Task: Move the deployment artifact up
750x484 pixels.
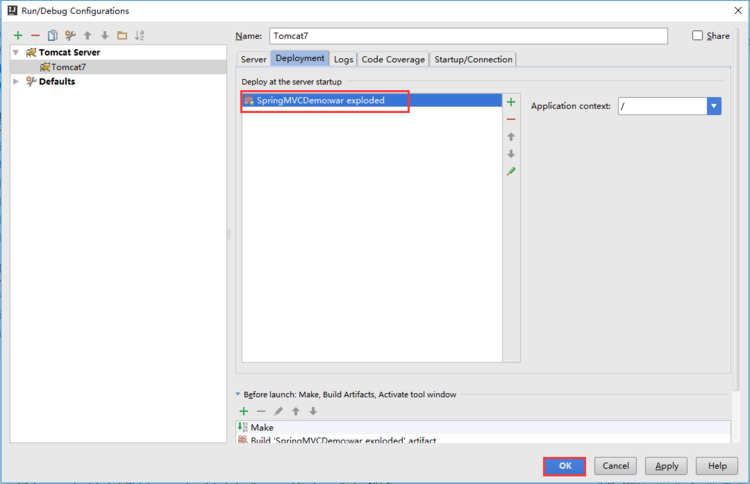Action: pos(511,137)
